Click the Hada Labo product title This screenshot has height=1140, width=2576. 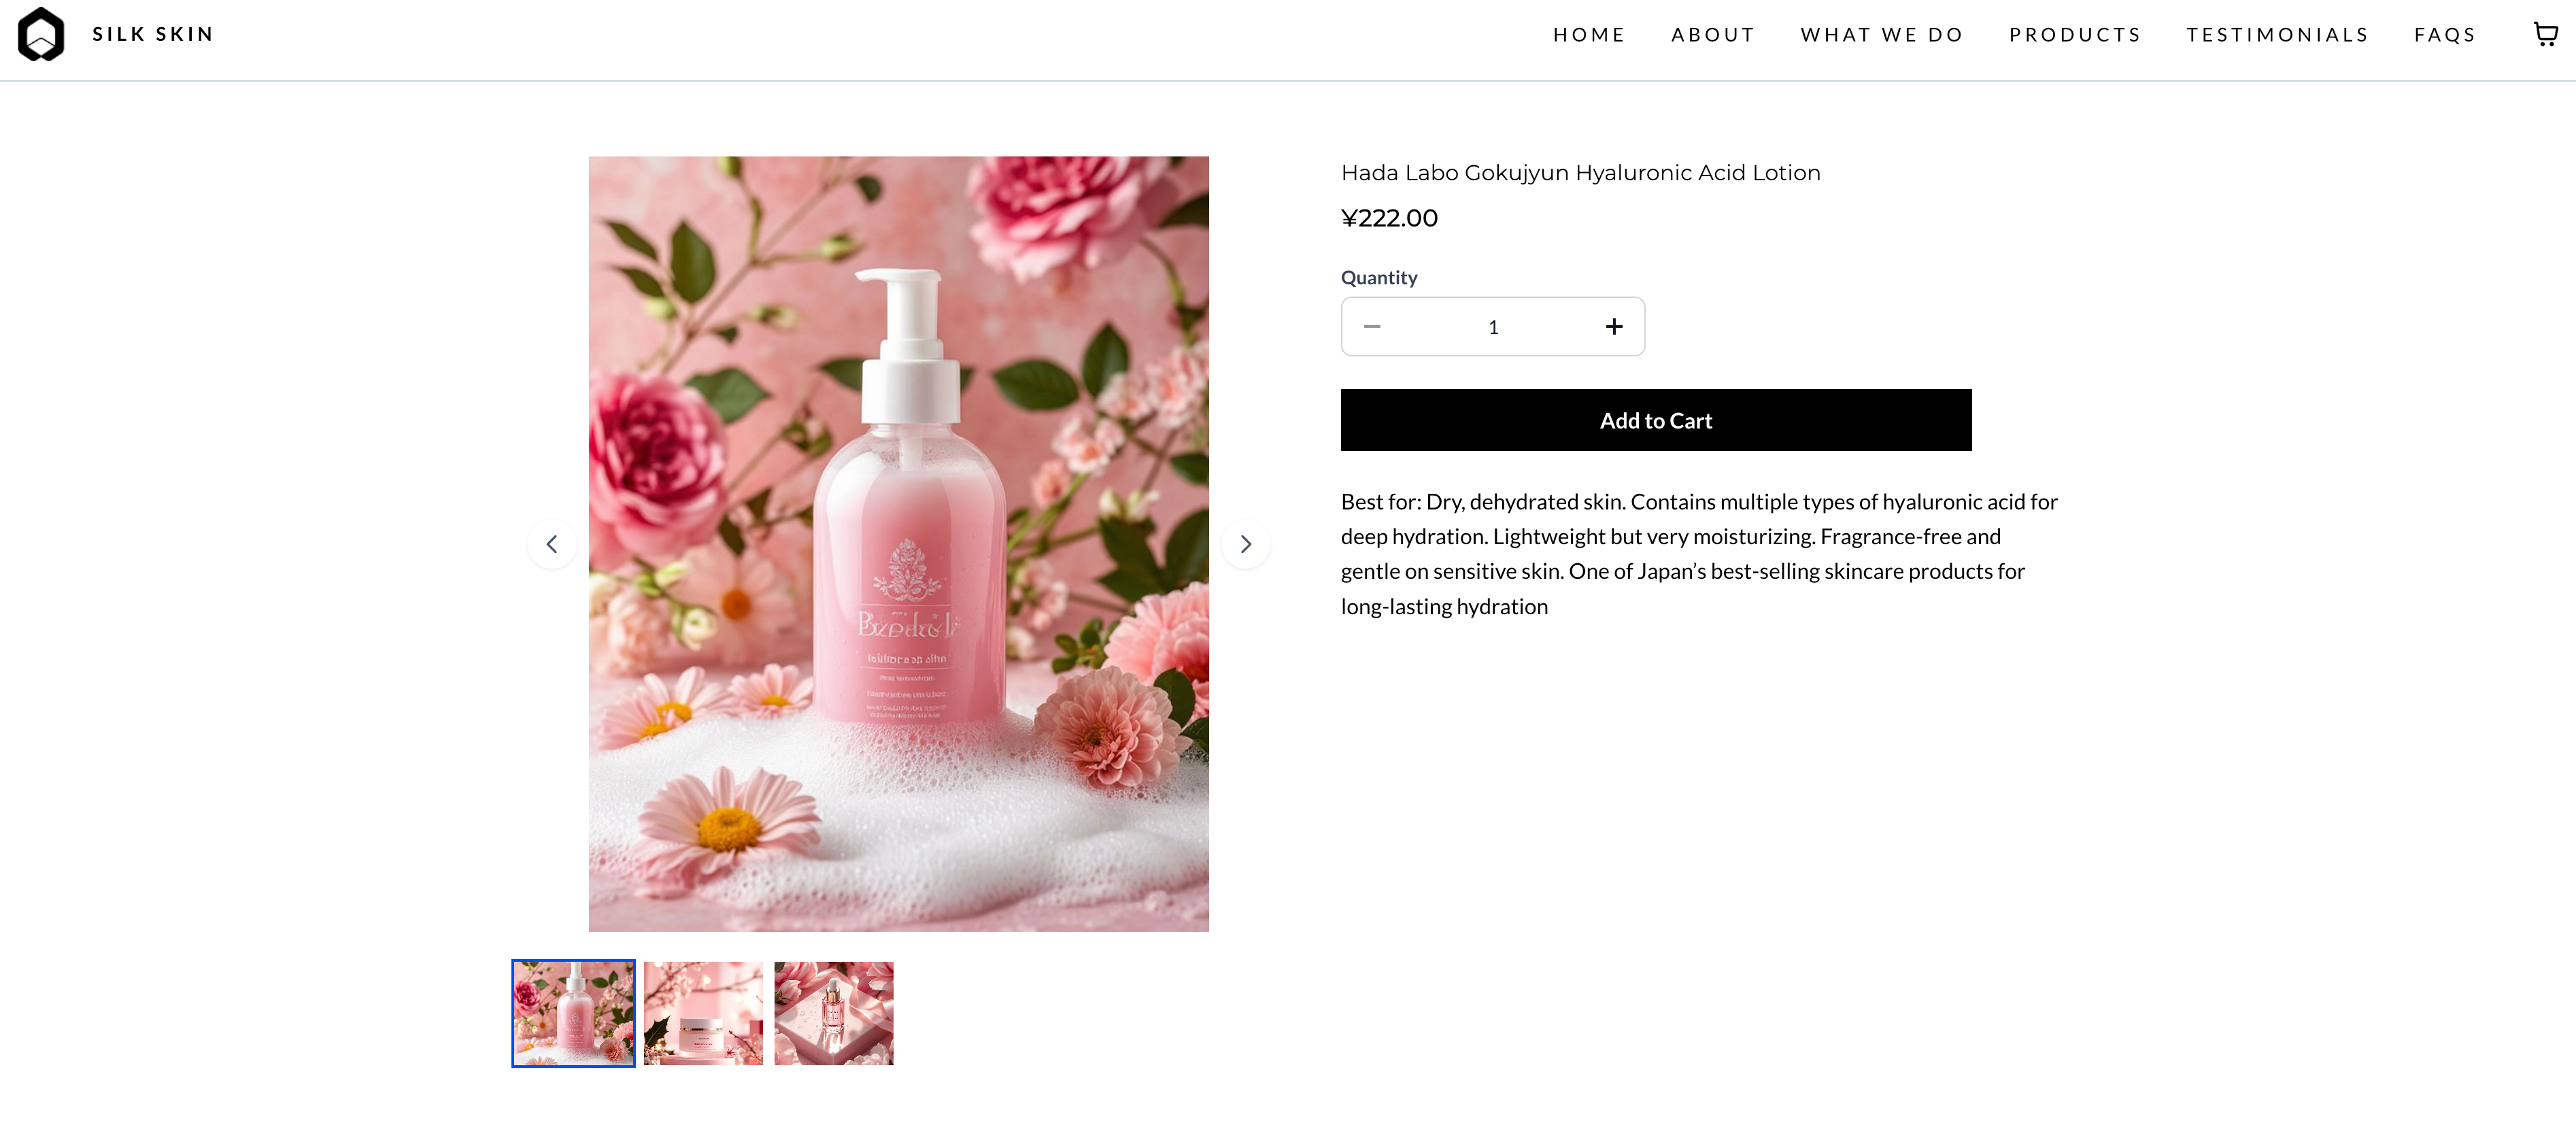tap(1580, 173)
